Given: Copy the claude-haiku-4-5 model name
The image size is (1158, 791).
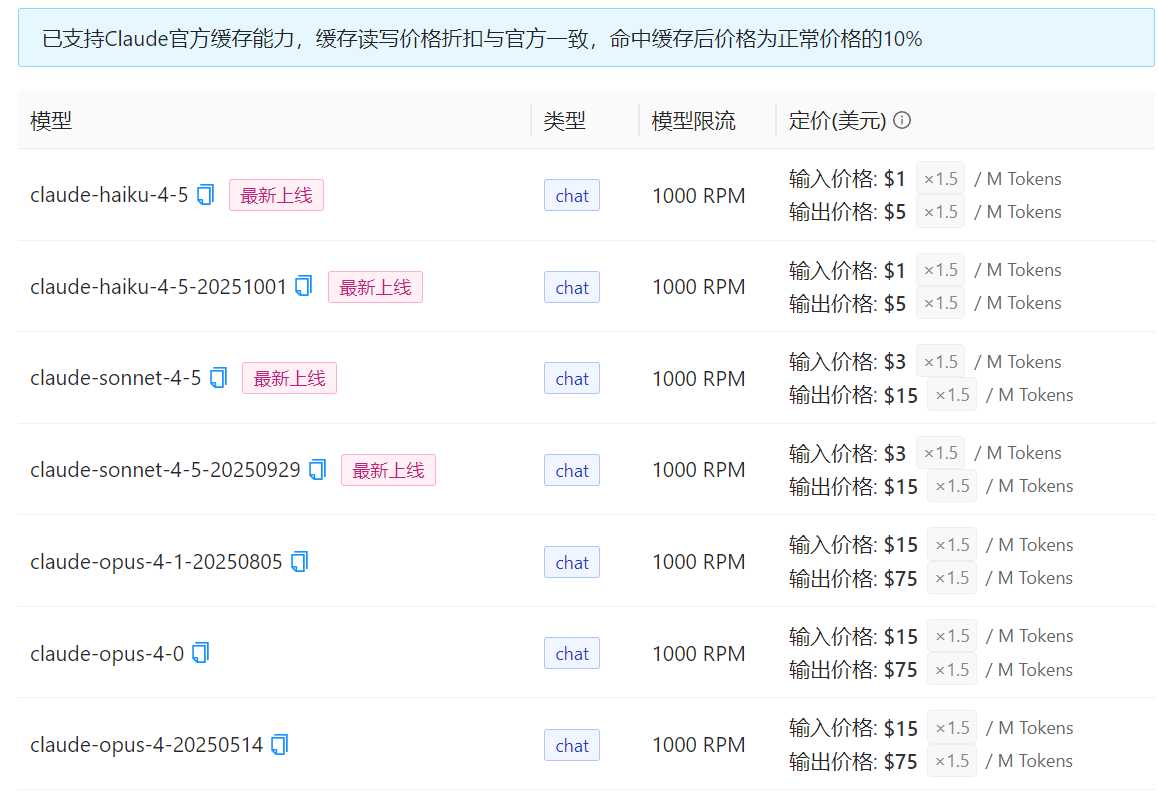Looking at the screenshot, I should point(205,195).
